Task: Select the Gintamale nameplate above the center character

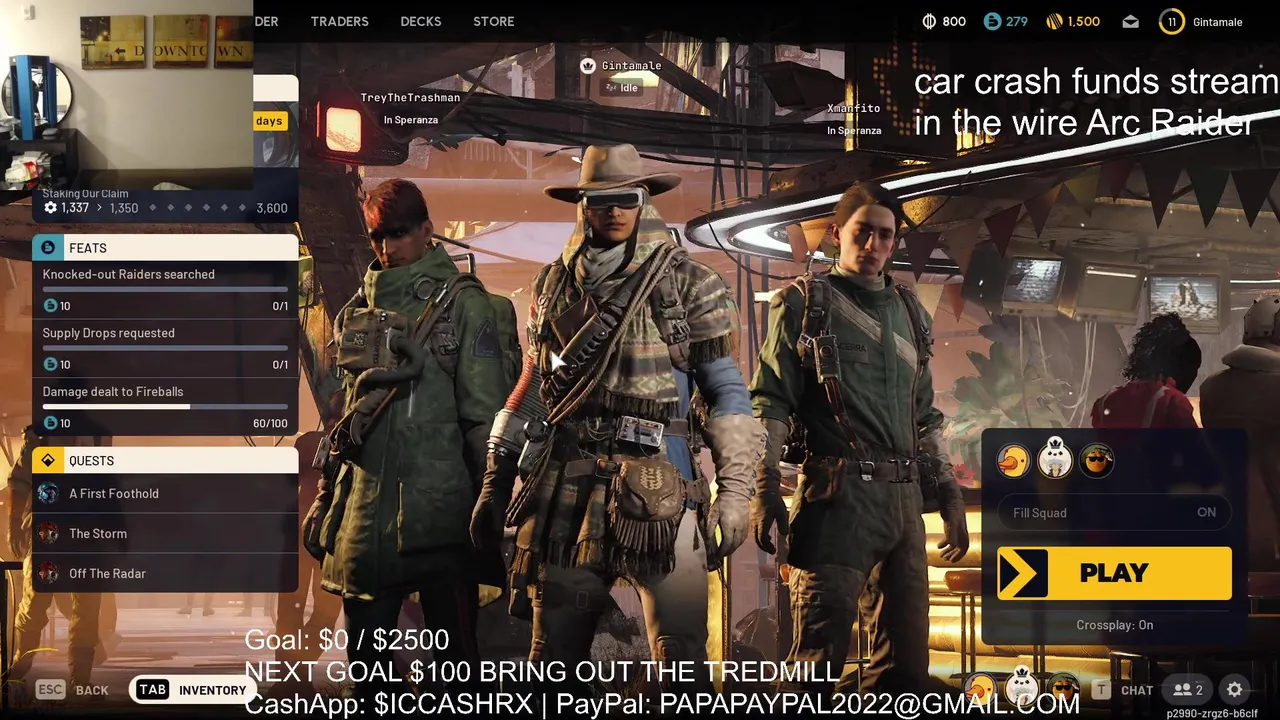Action: pyautogui.click(x=631, y=66)
